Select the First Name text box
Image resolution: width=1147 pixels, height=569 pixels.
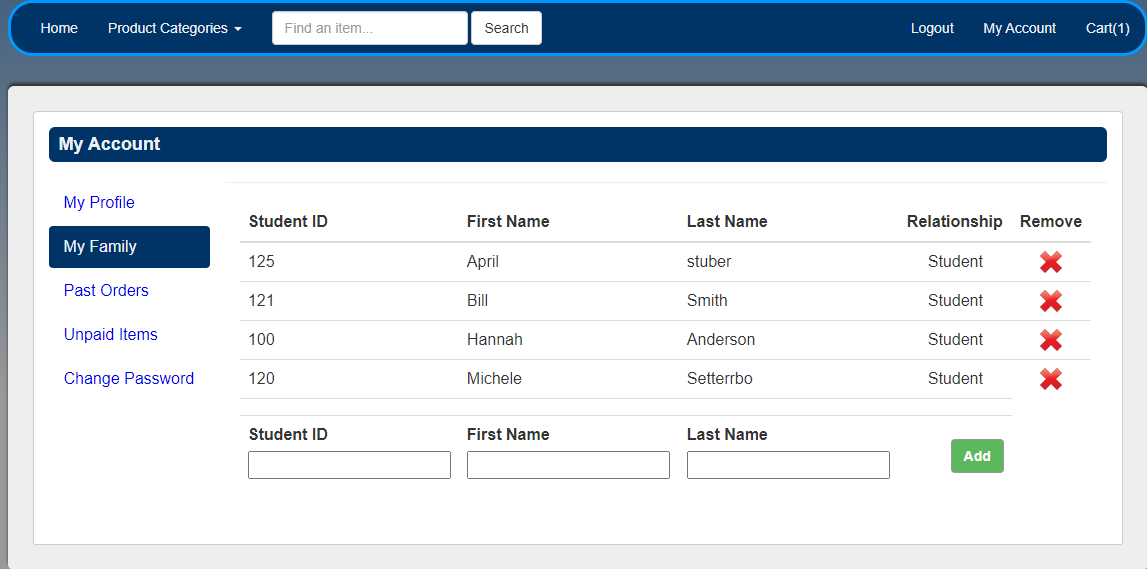[x=568, y=465]
